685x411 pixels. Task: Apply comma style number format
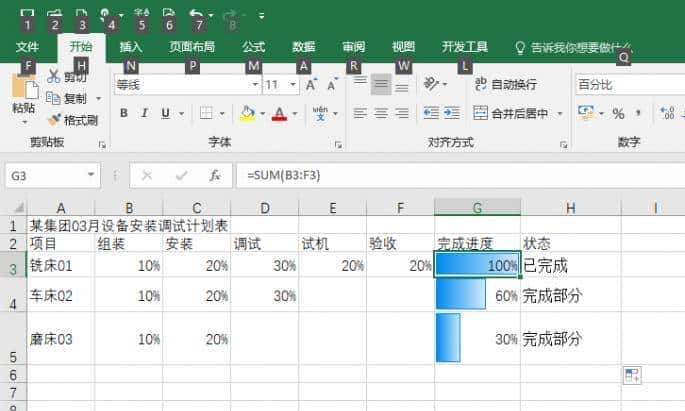point(638,114)
